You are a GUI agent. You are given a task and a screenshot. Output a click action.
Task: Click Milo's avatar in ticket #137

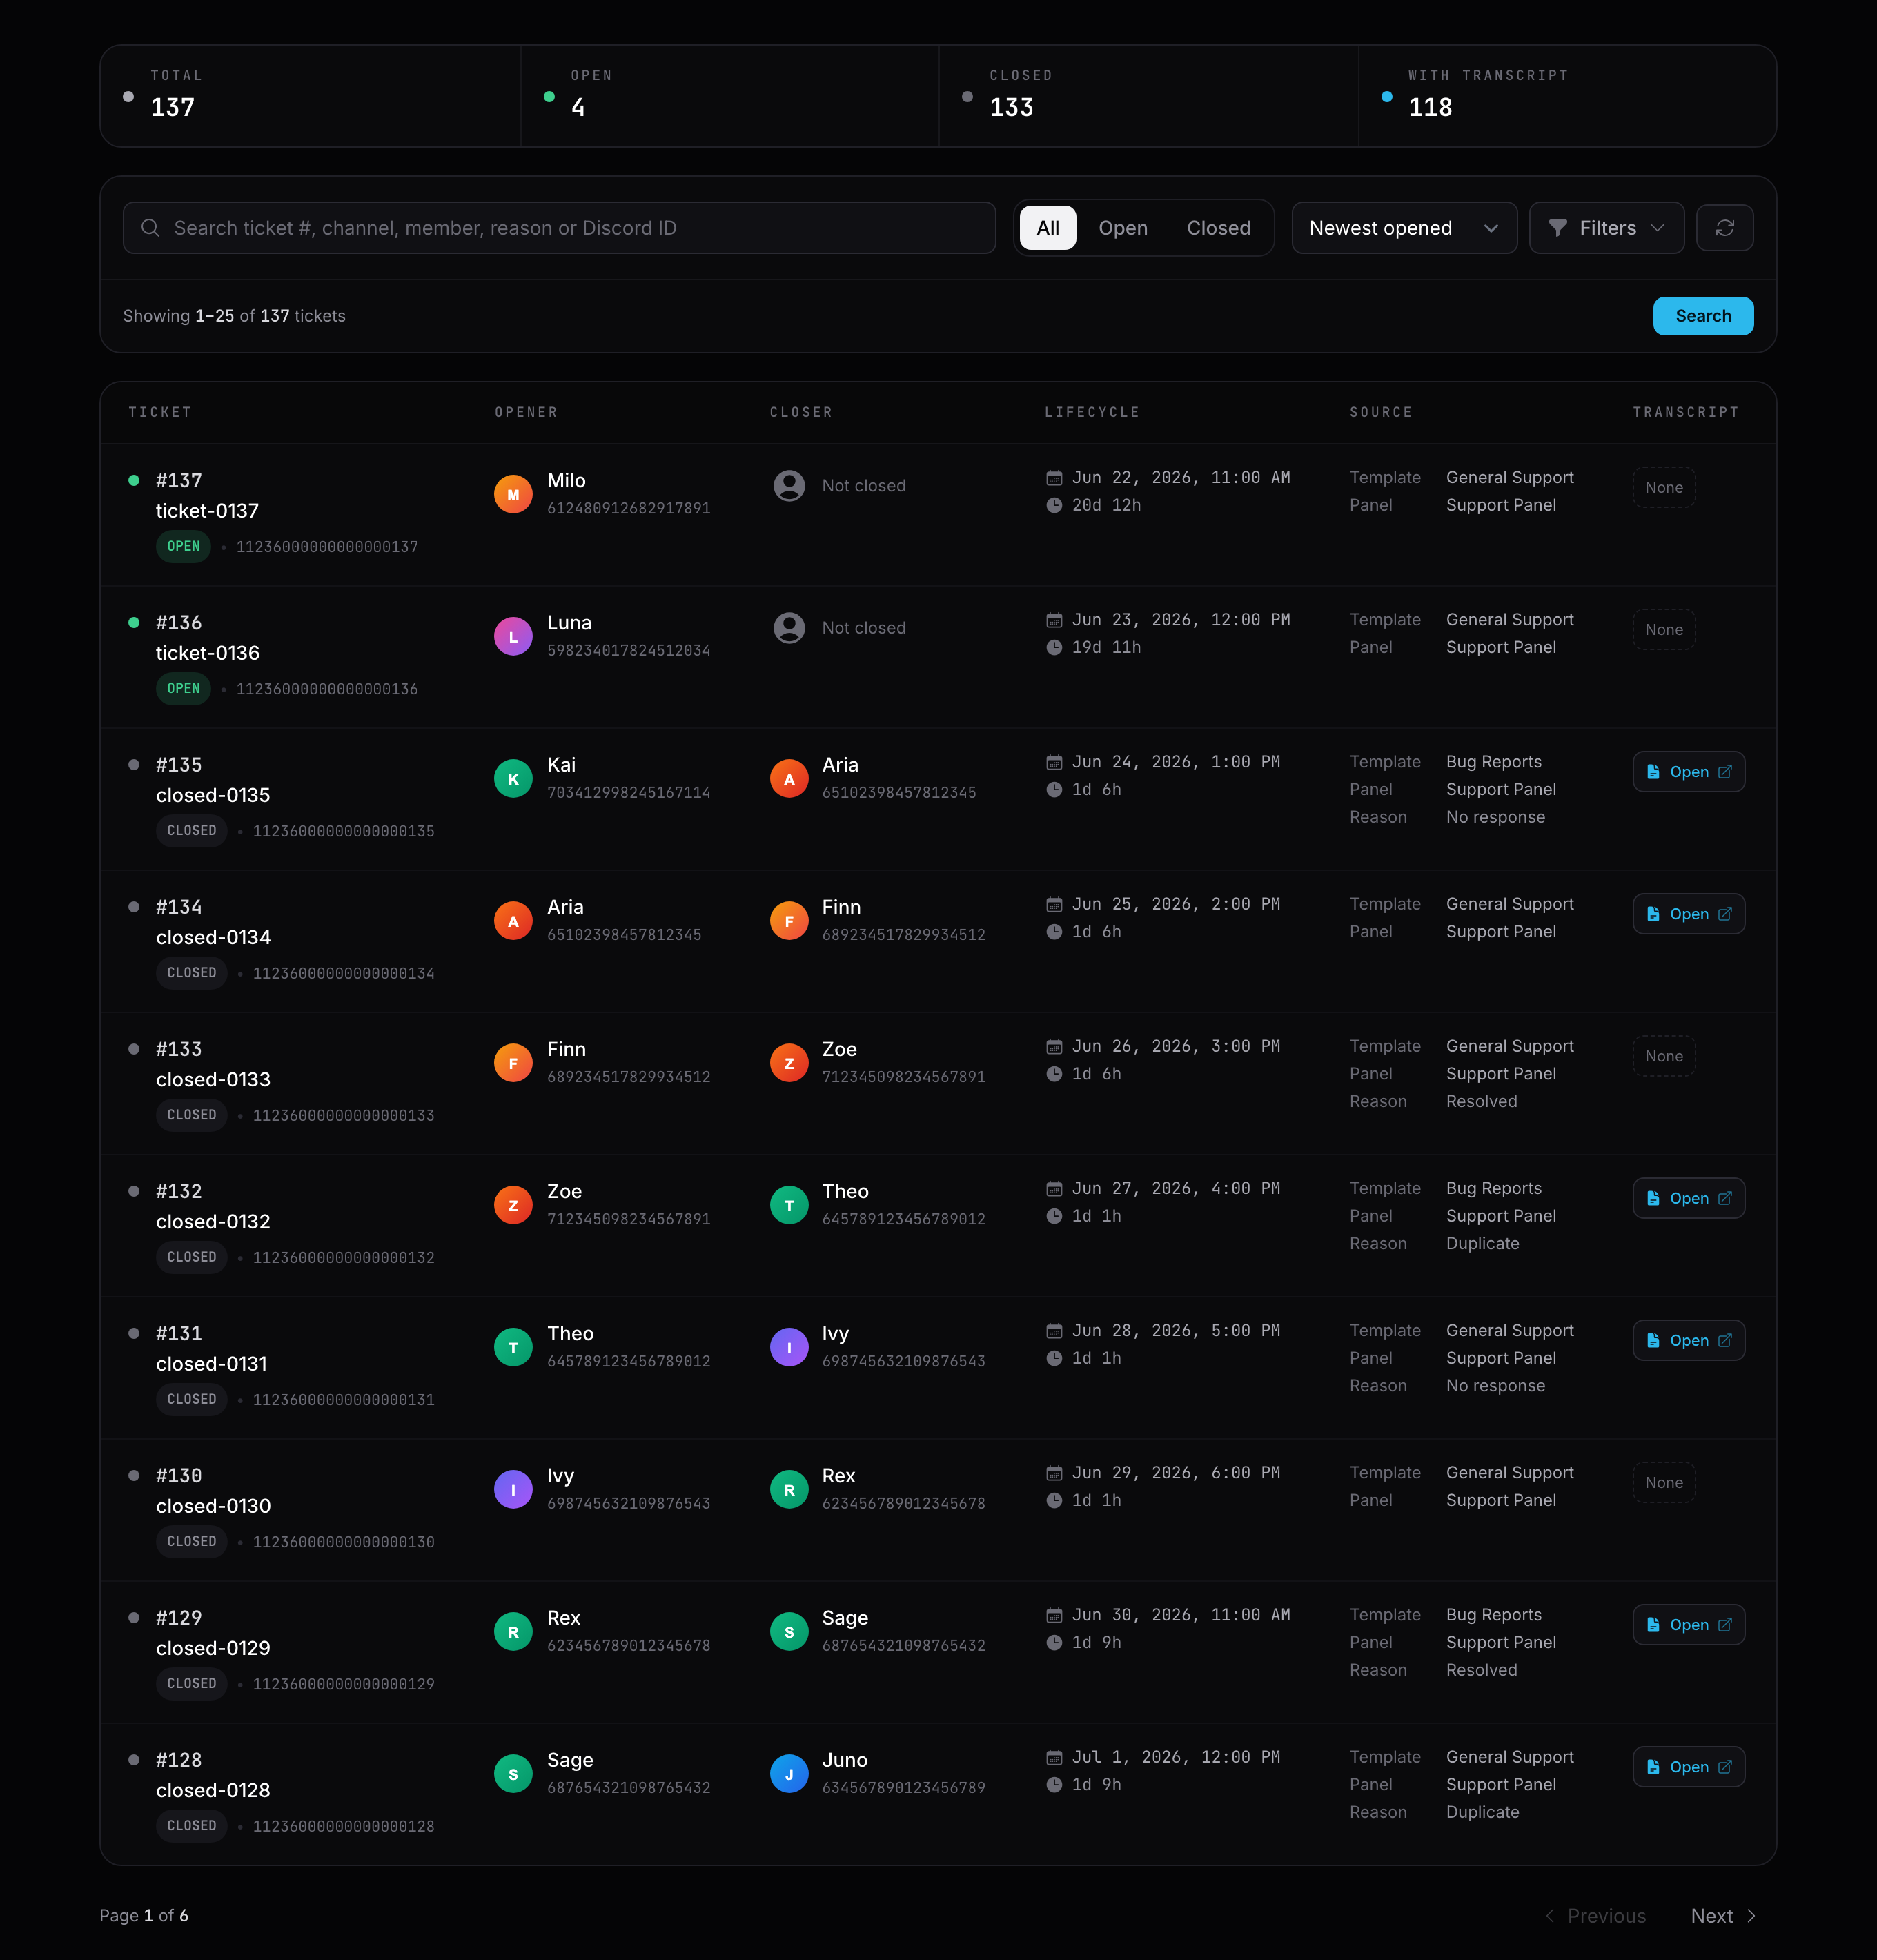(513, 494)
